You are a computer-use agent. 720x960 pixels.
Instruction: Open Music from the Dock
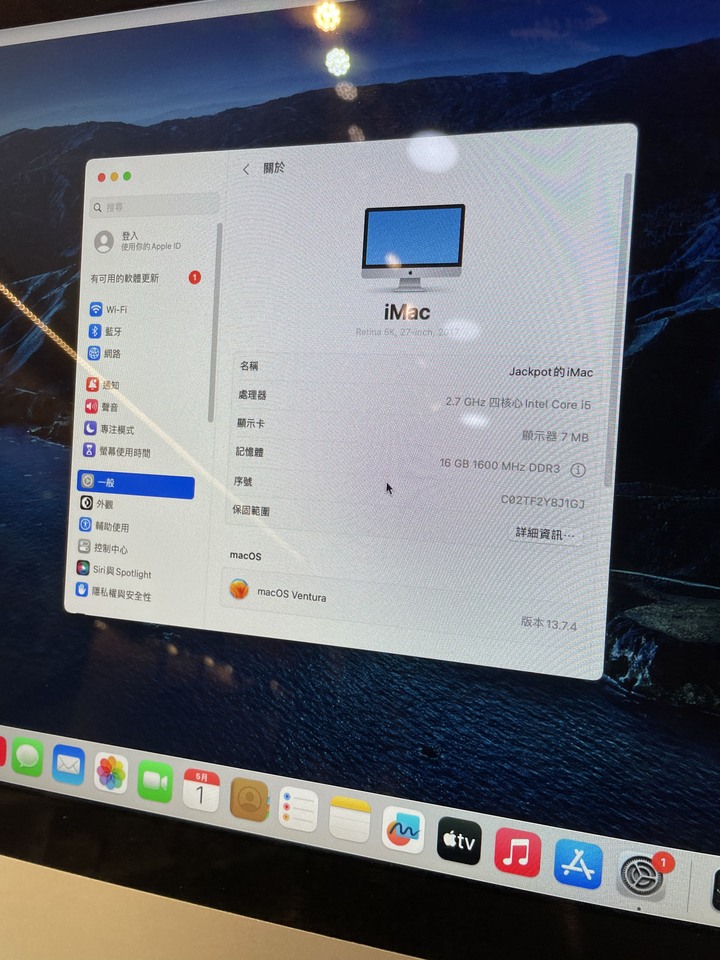518,853
